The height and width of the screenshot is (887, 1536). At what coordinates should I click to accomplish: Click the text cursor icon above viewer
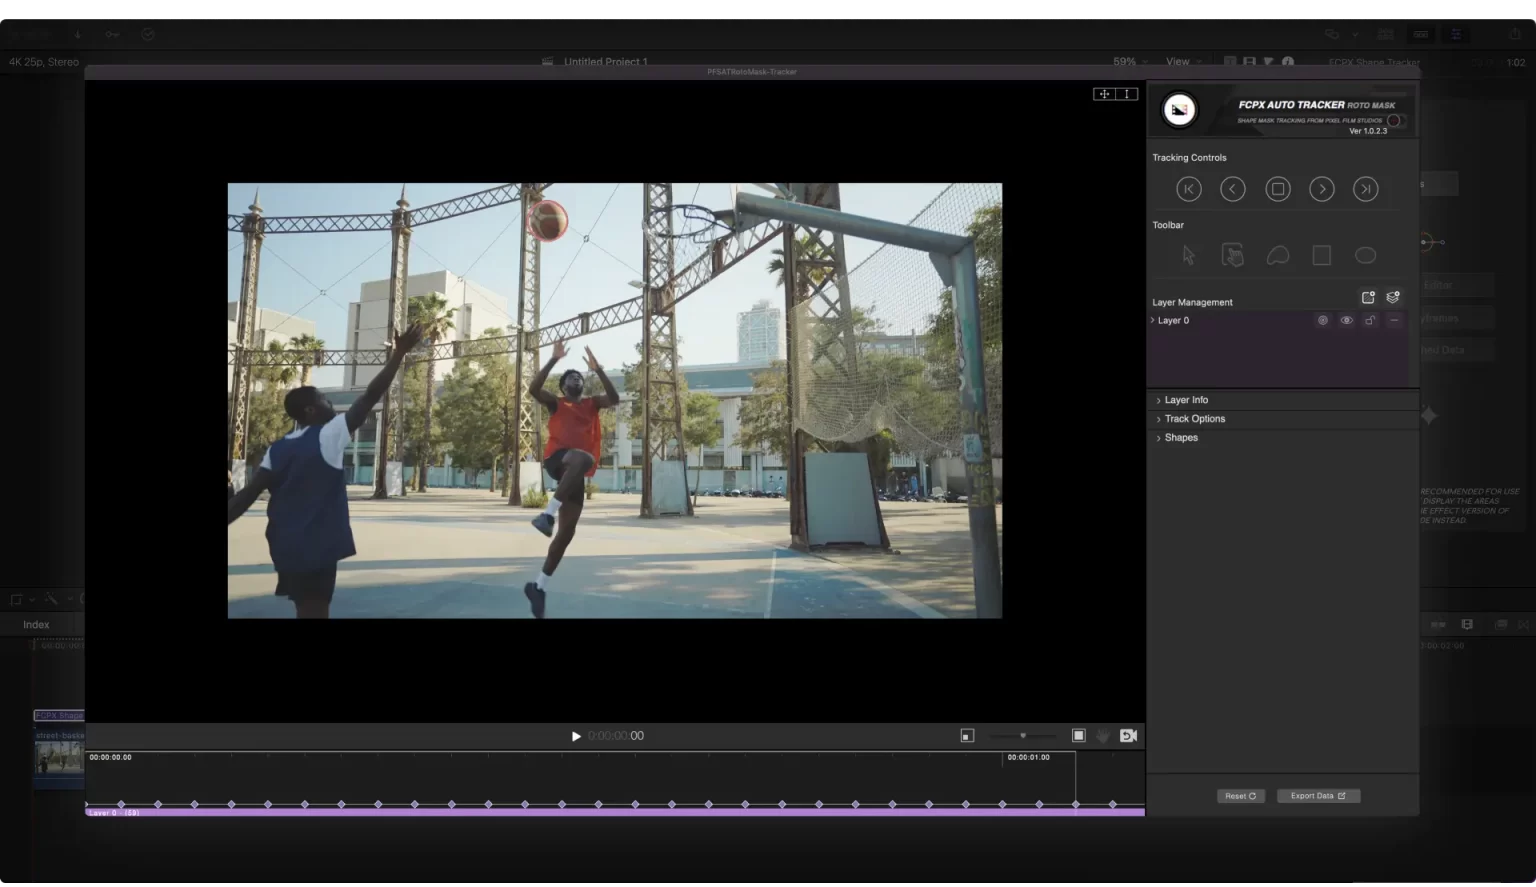point(1127,94)
